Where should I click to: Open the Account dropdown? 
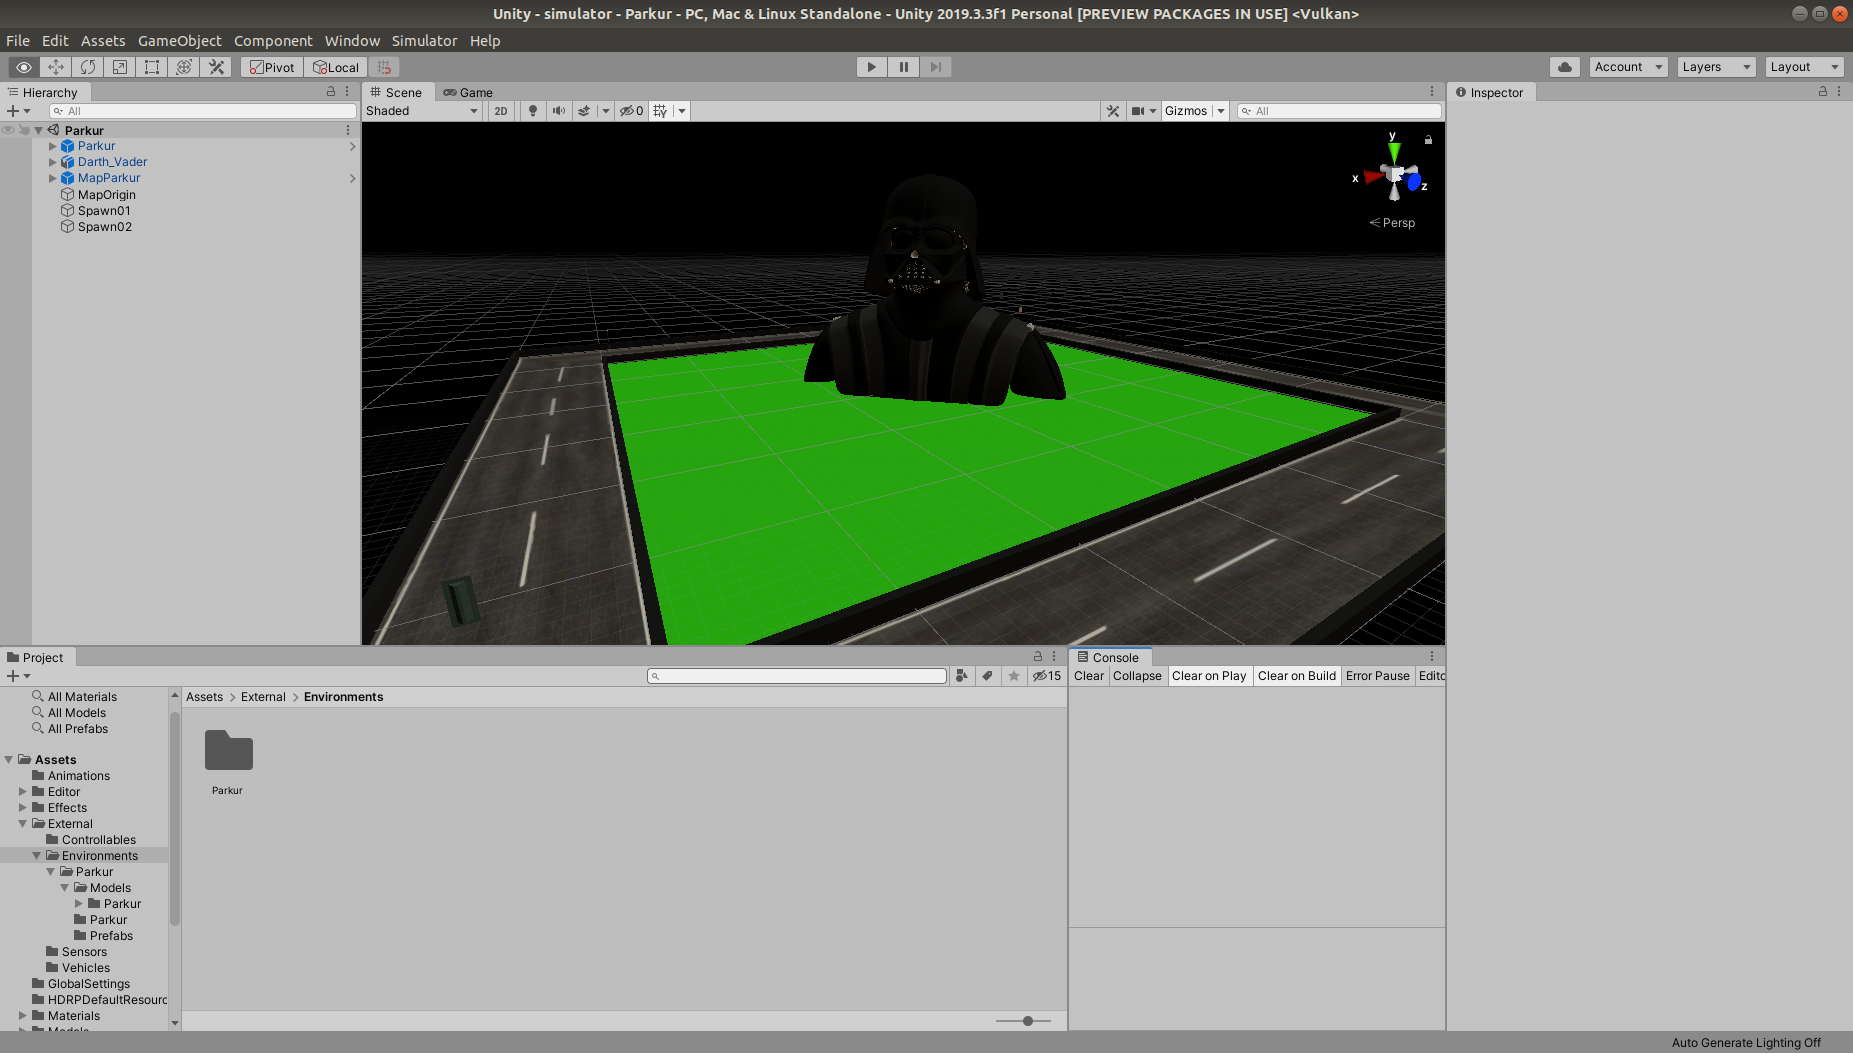pyautogui.click(x=1628, y=67)
